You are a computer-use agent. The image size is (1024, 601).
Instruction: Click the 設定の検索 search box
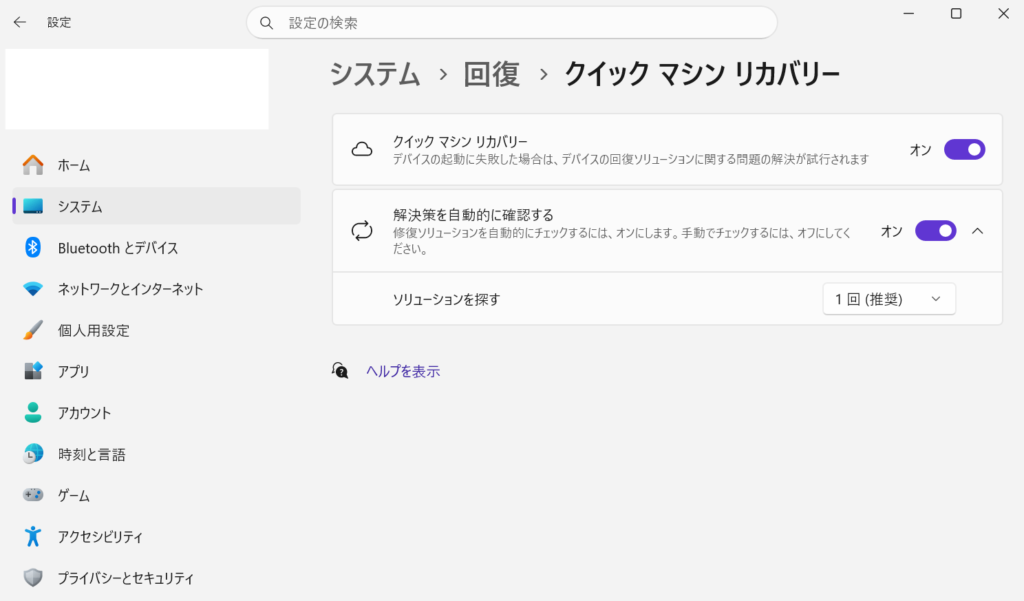[x=511, y=22]
